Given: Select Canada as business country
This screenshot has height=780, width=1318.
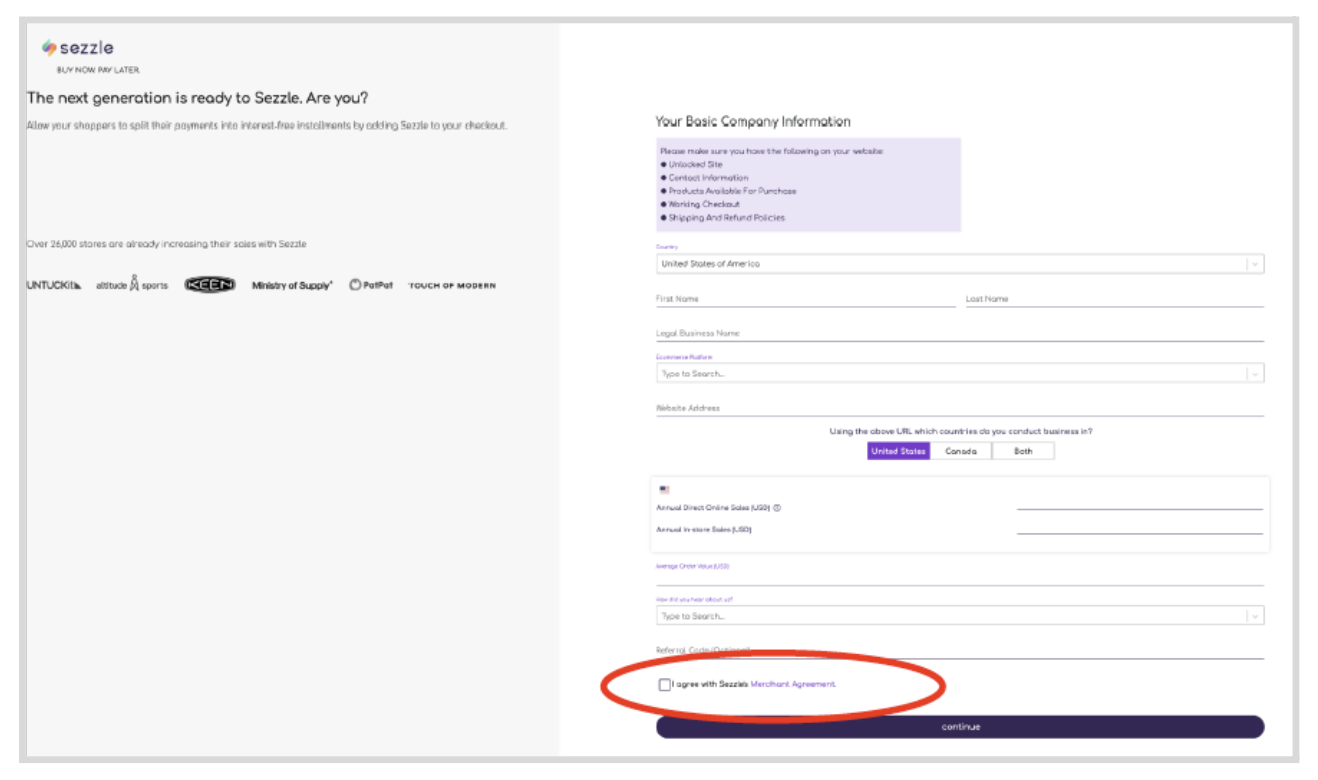Looking at the screenshot, I should (x=960, y=451).
